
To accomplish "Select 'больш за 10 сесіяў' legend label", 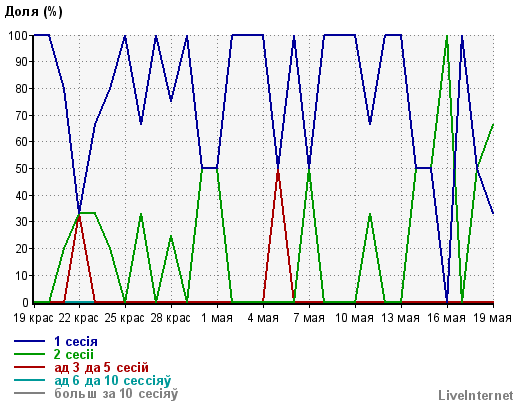I will click(x=116, y=393).
